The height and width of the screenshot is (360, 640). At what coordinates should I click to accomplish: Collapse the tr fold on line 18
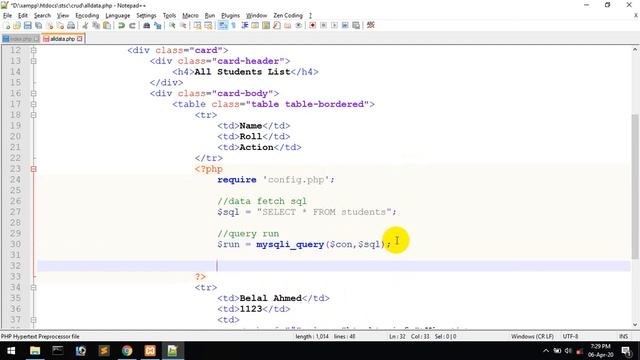[33, 115]
